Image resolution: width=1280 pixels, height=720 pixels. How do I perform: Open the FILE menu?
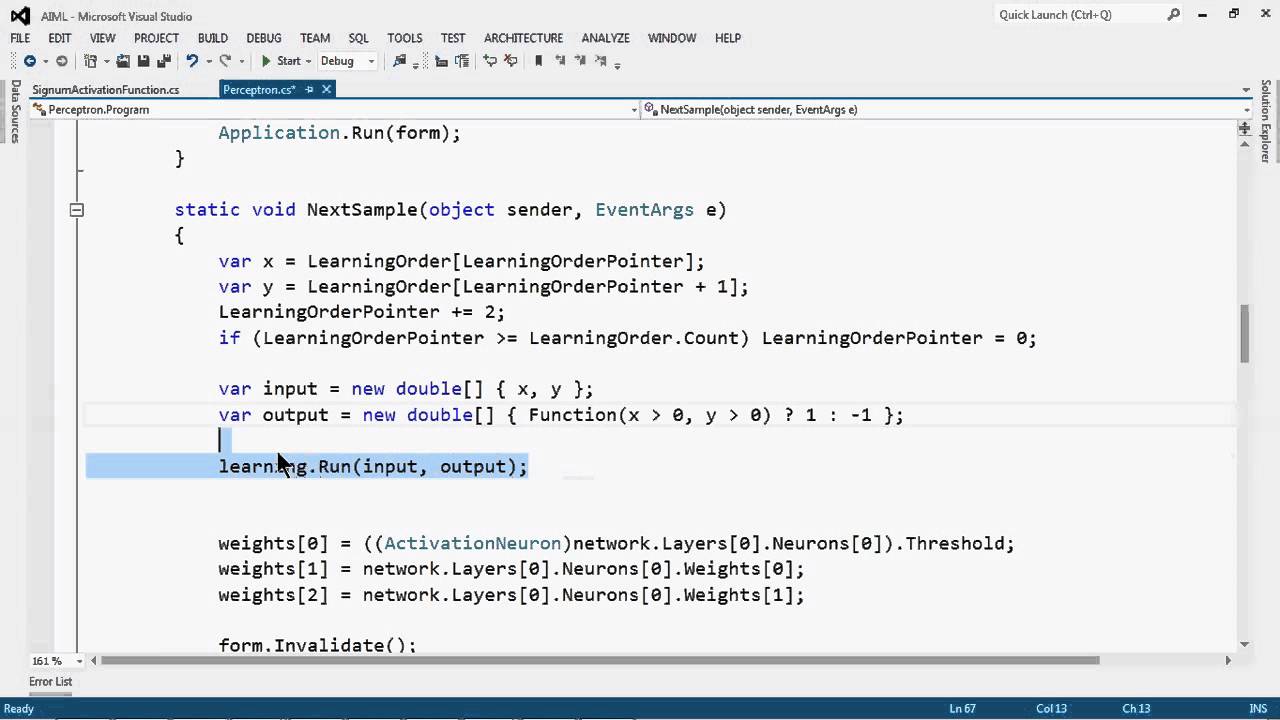click(20, 38)
